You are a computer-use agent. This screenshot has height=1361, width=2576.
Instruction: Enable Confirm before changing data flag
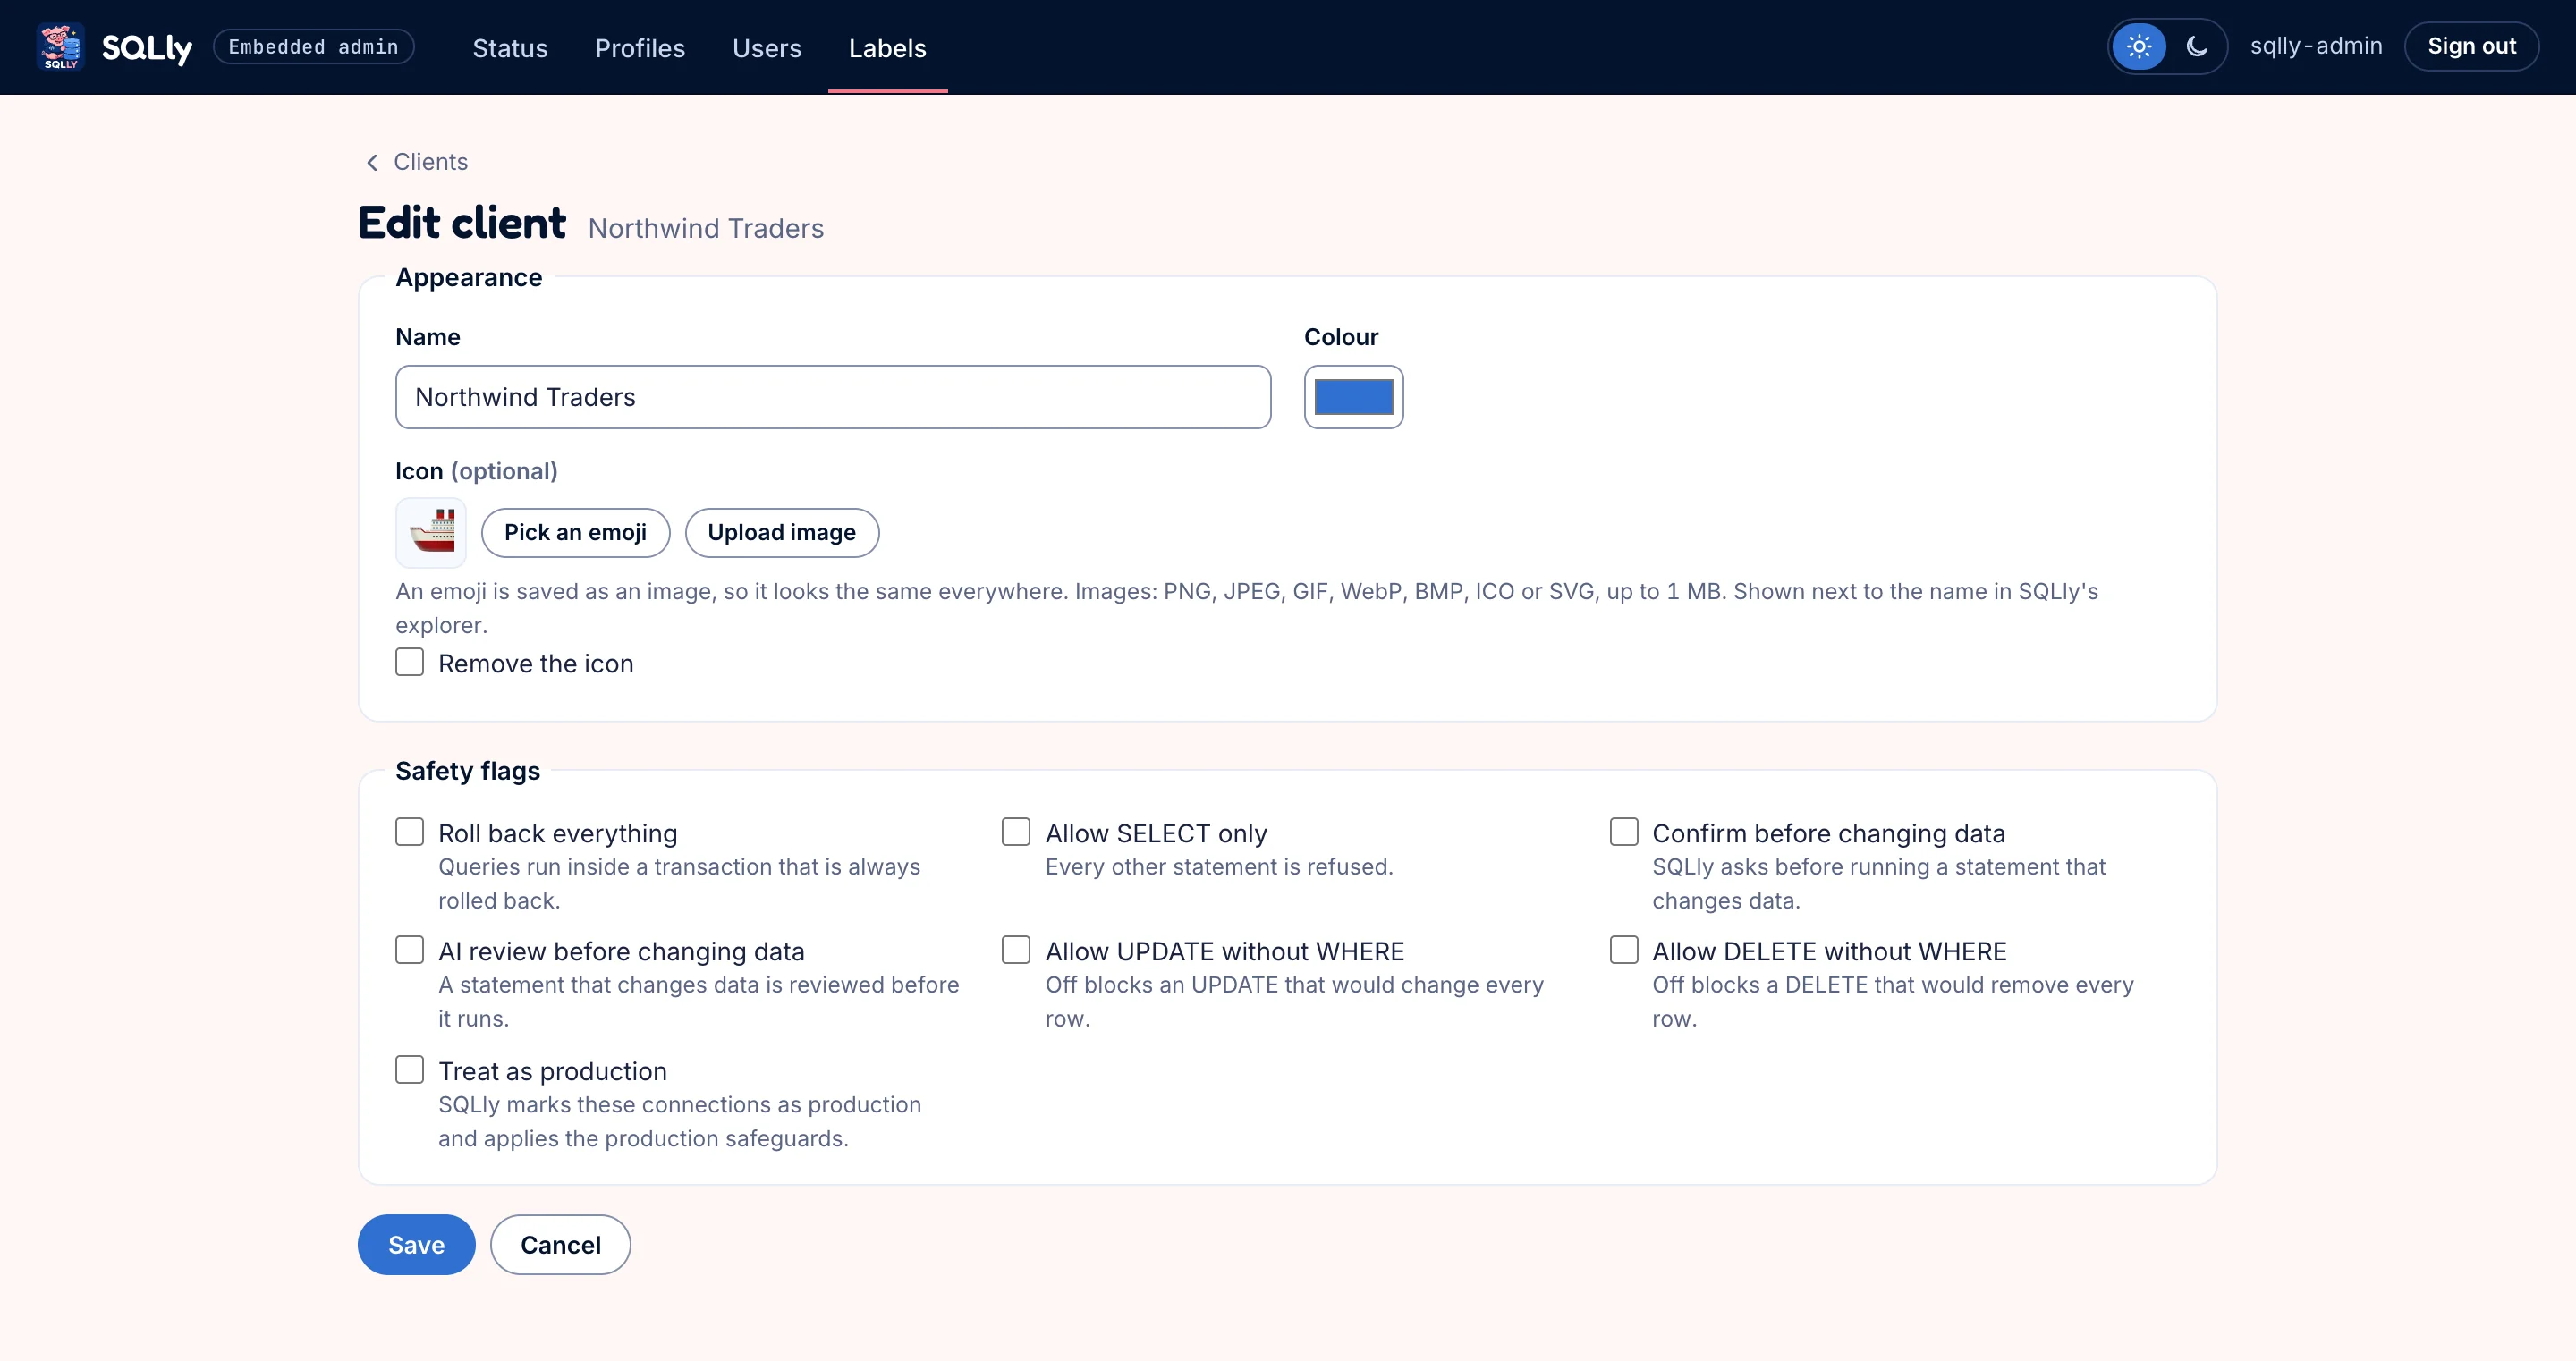point(1624,832)
